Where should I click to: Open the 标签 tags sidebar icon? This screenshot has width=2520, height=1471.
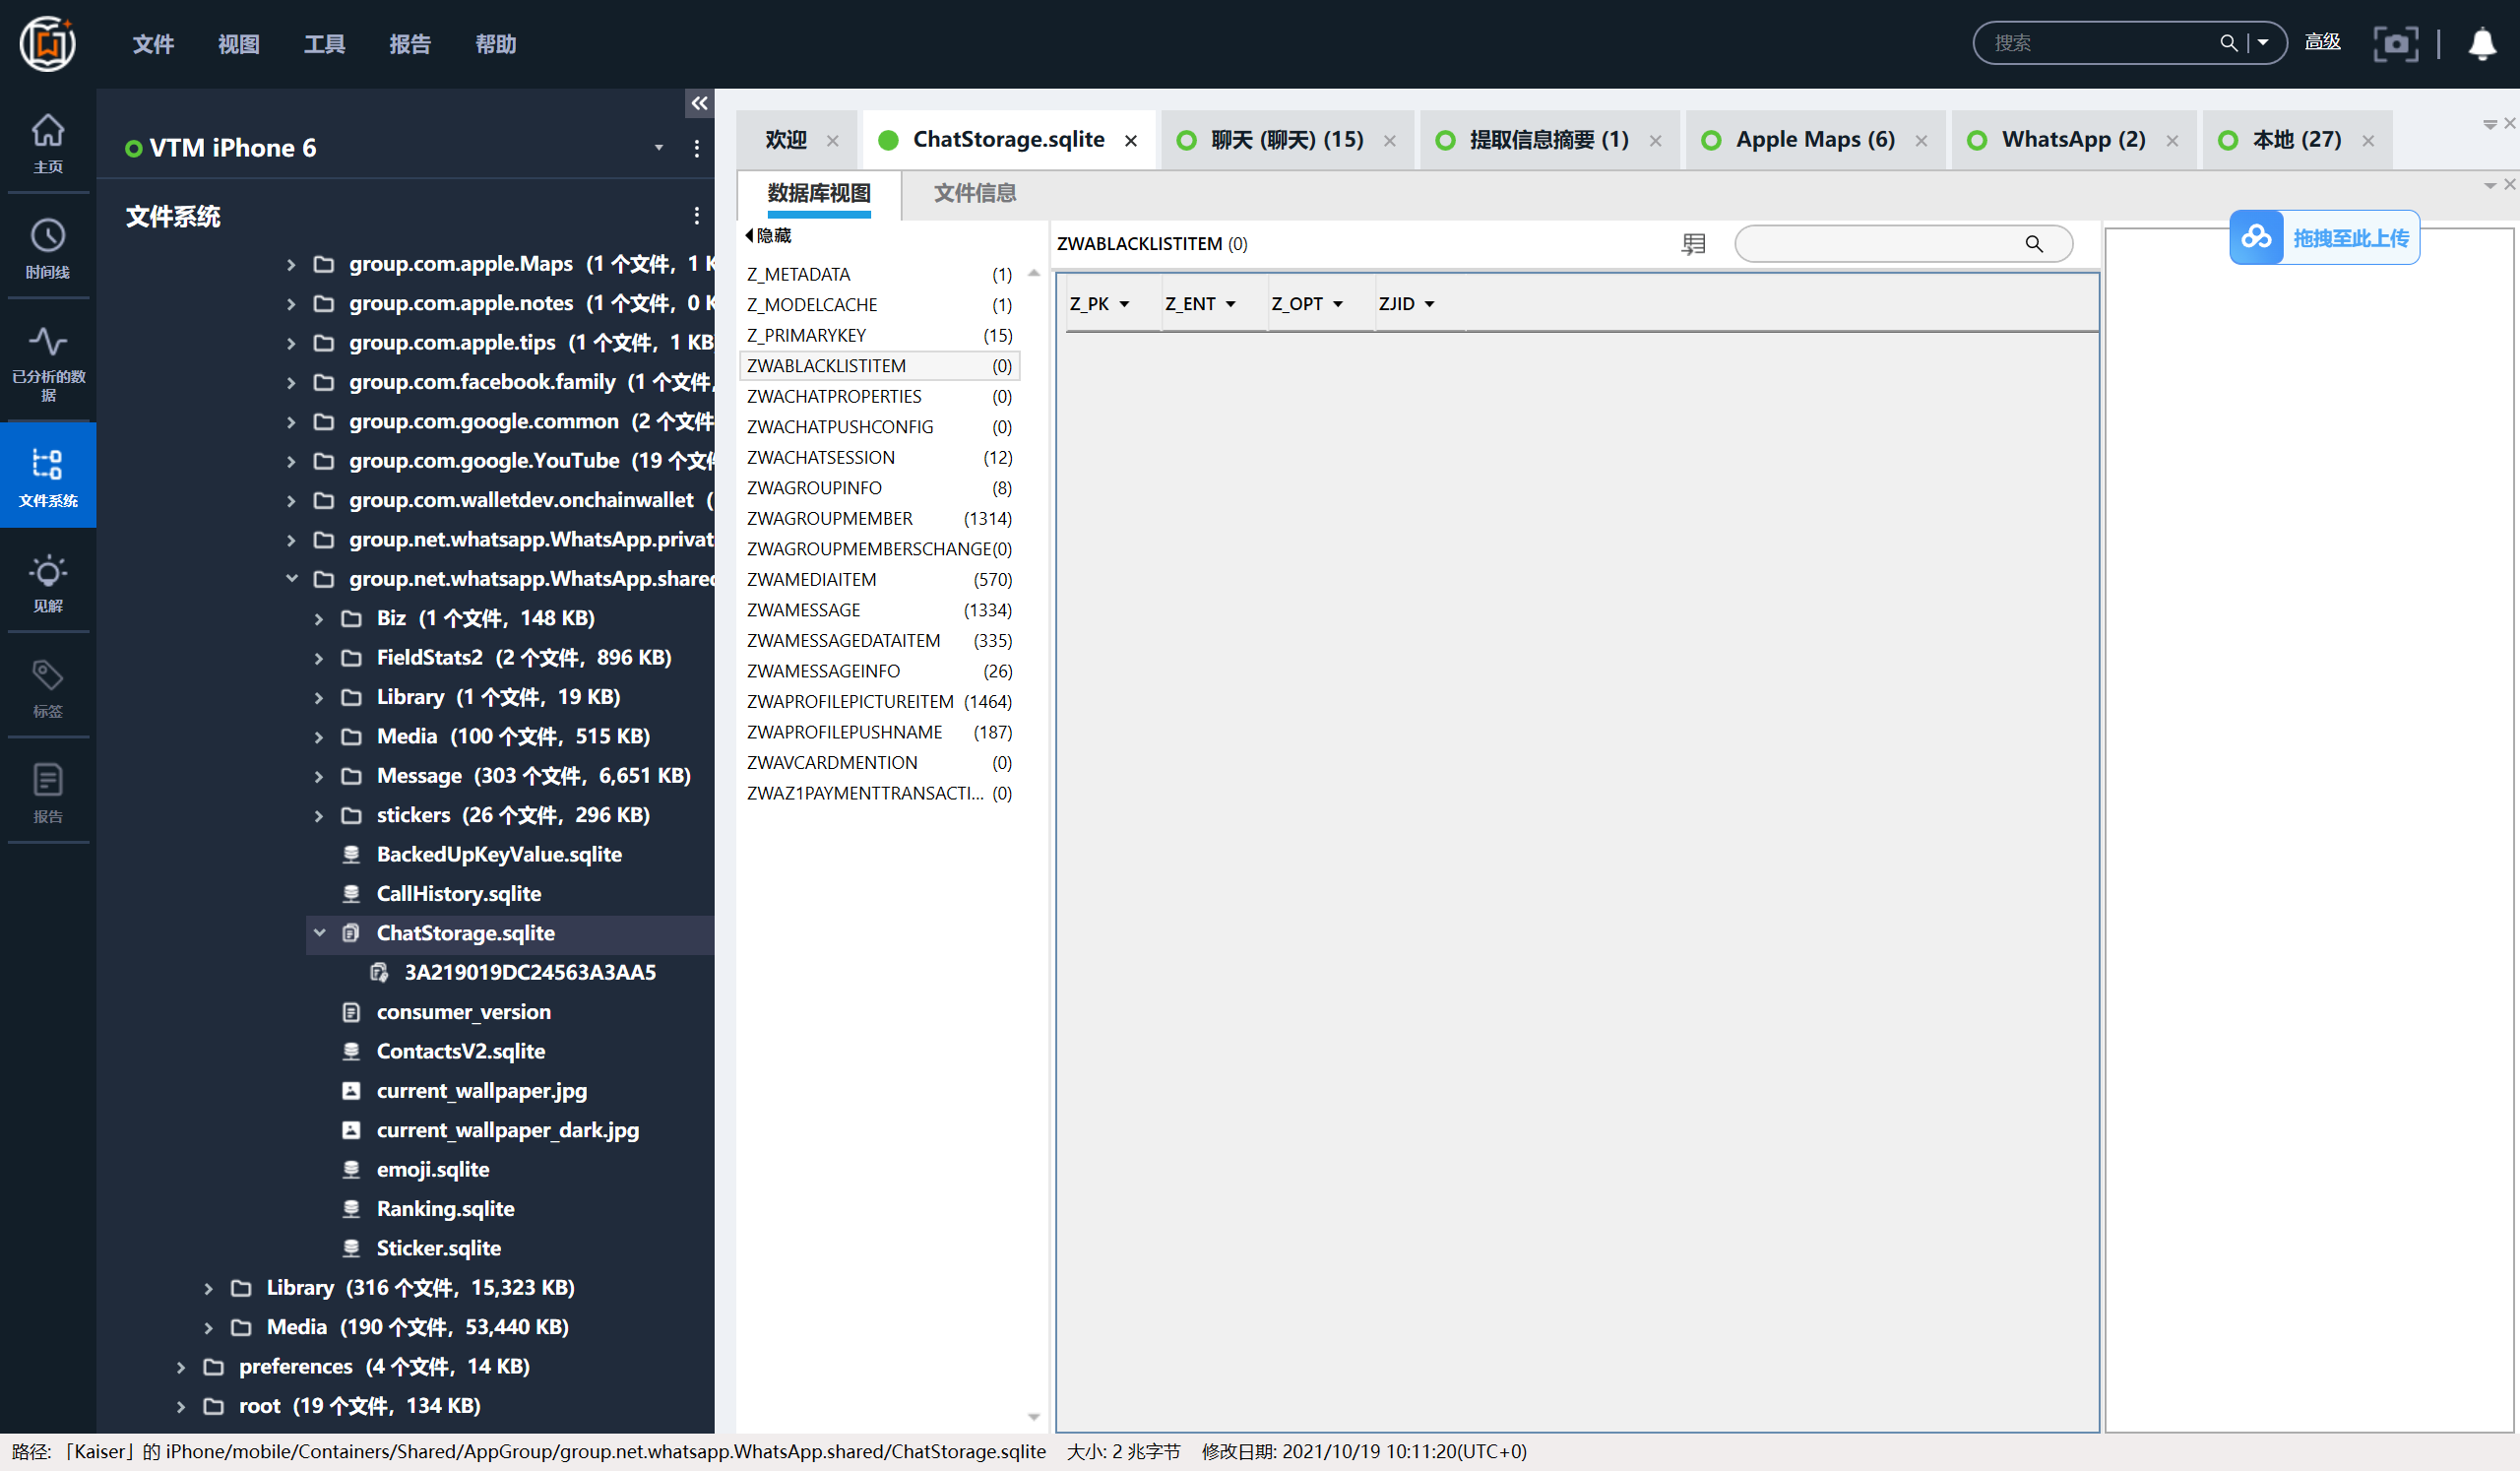48,688
